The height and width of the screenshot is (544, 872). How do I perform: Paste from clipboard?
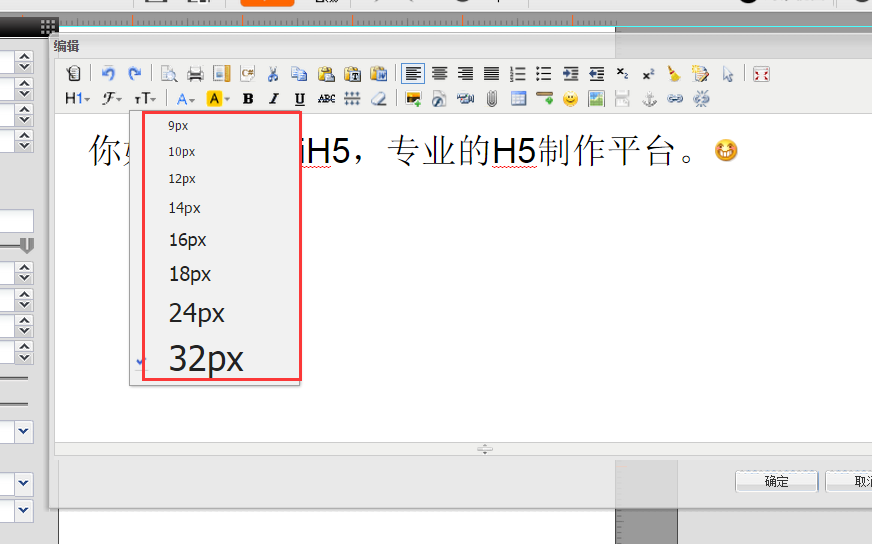coord(326,73)
